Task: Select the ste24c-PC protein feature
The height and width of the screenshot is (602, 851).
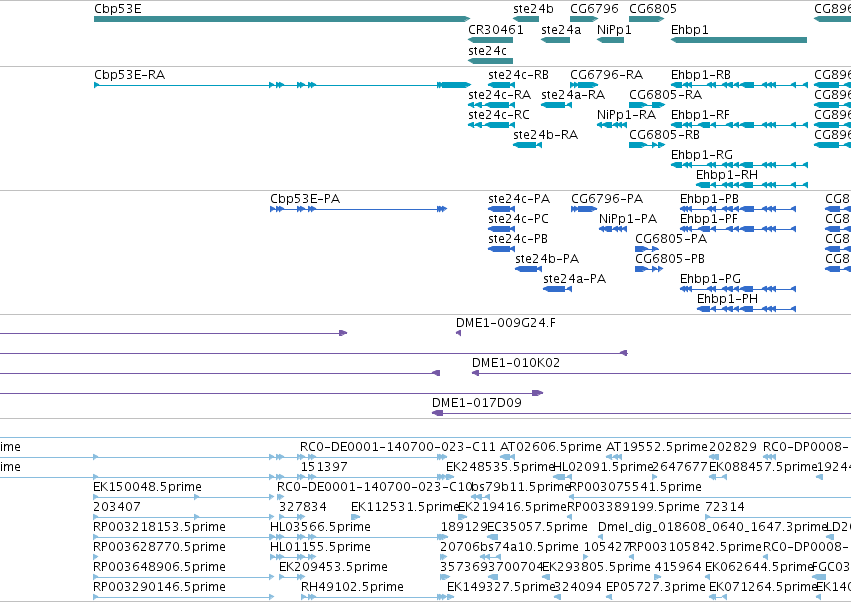Action: point(501,229)
